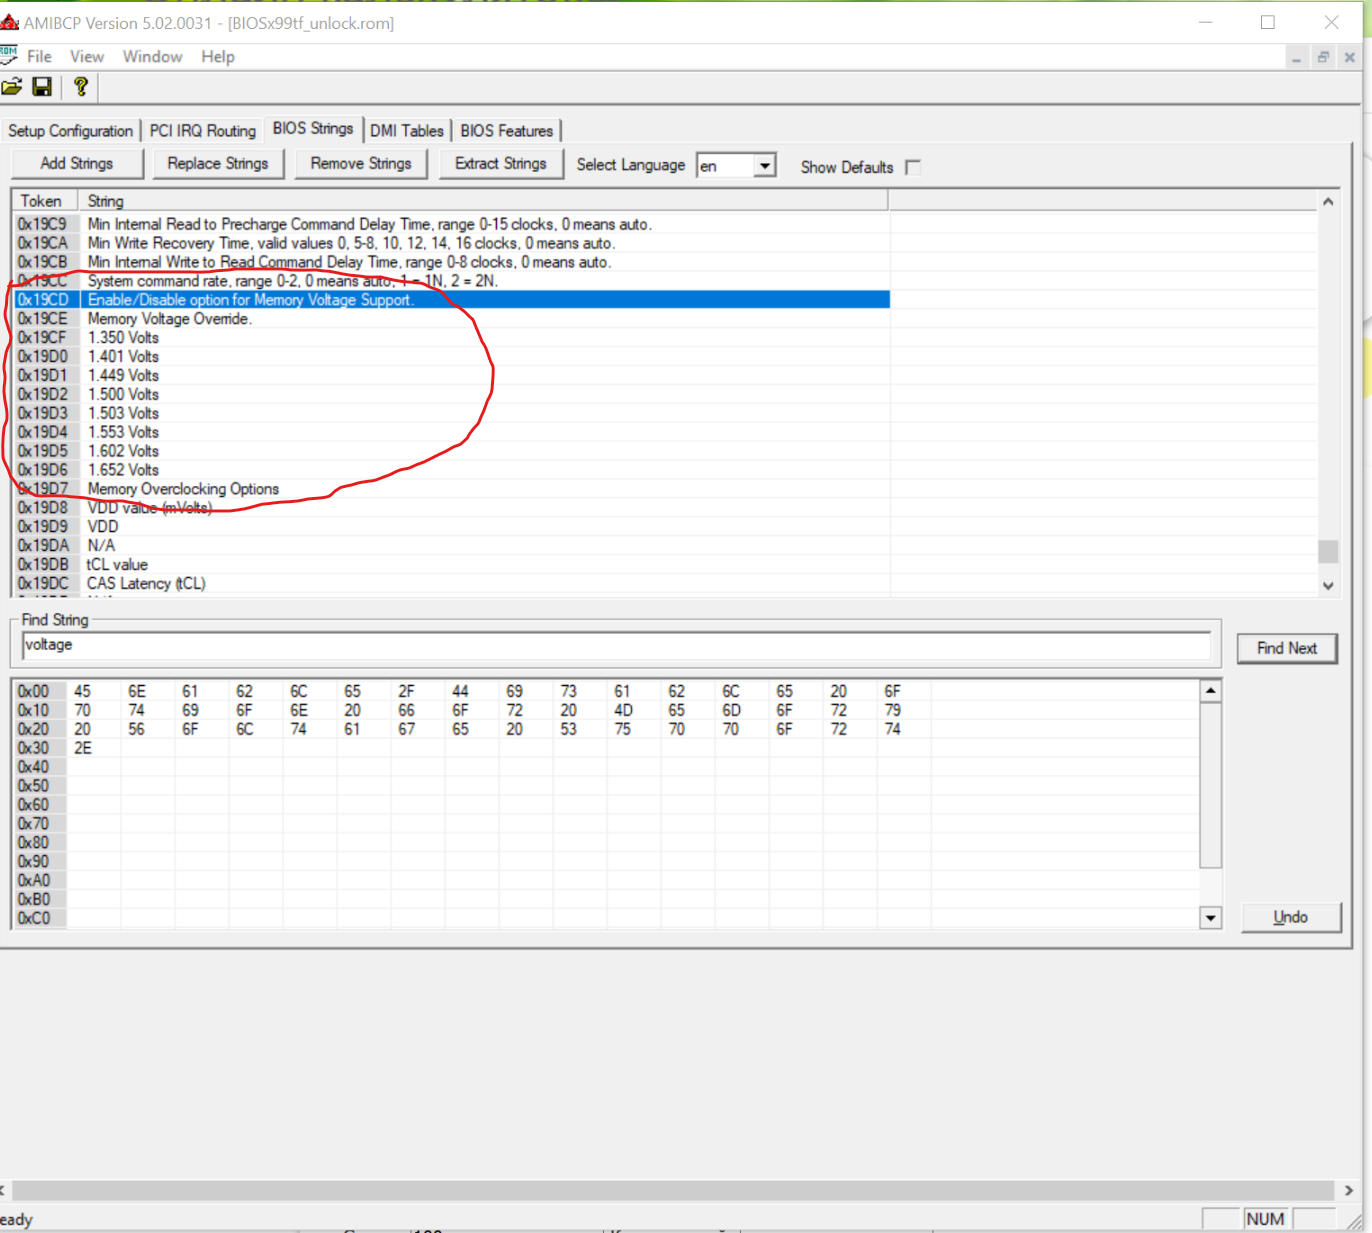
Task: Switch to the DMI Tables tab
Action: (407, 131)
